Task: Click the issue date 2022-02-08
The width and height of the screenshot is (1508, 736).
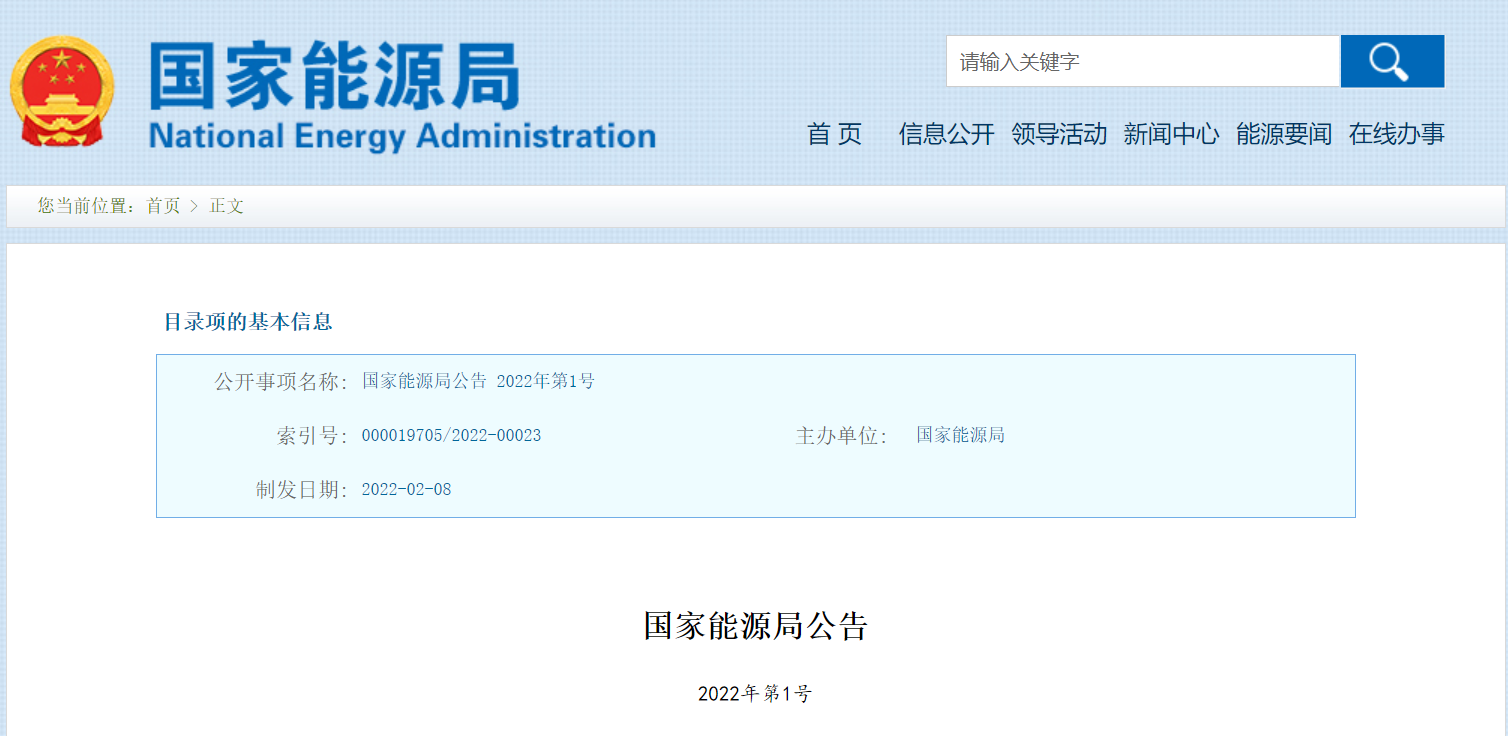Action: (x=406, y=490)
